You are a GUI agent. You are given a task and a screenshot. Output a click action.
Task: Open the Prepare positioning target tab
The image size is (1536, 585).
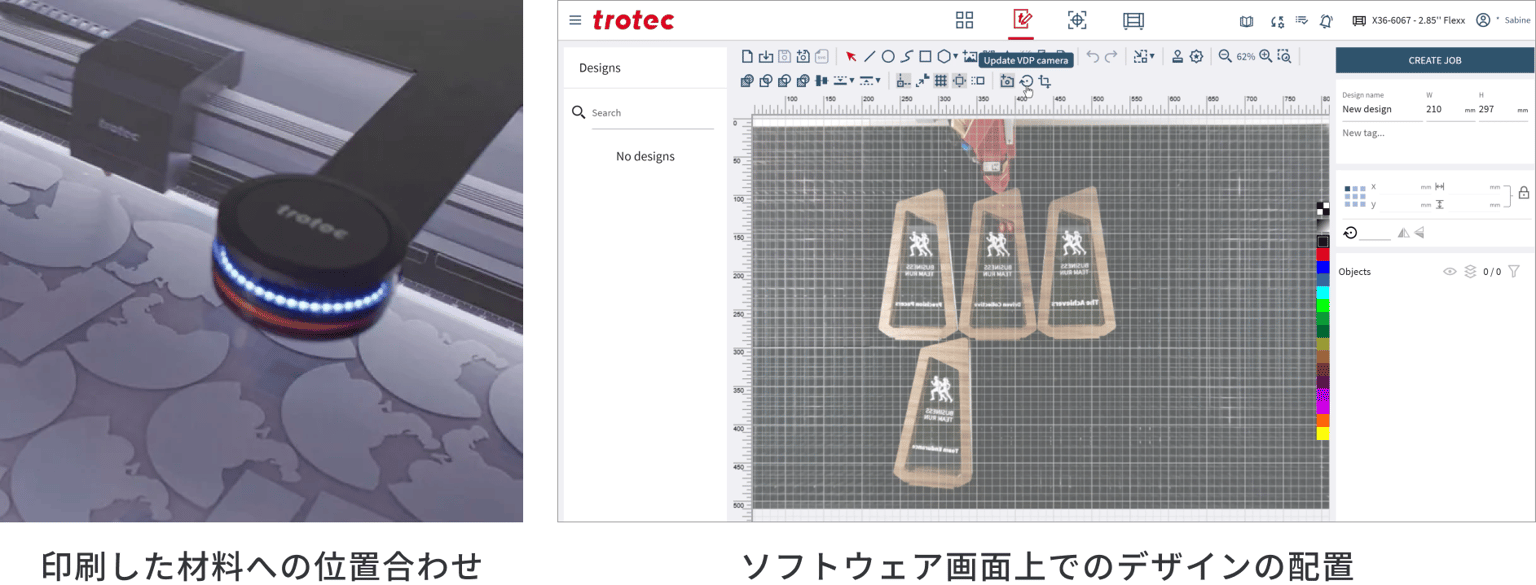pyautogui.click(x=1077, y=20)
